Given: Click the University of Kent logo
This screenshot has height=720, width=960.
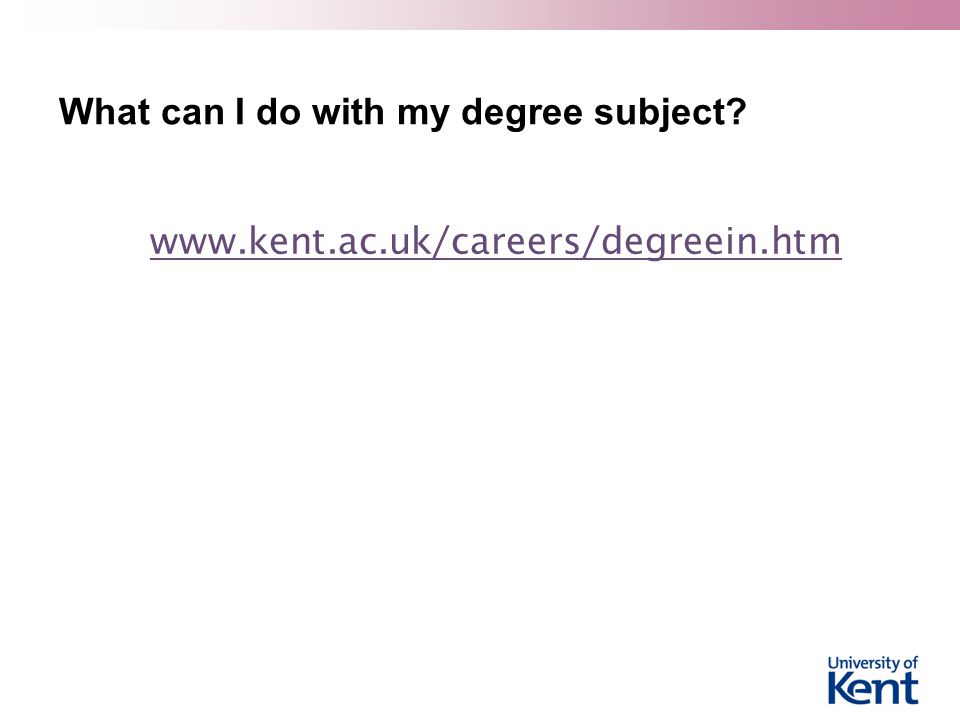Looking at the screenshot, I should pos(873,680).
